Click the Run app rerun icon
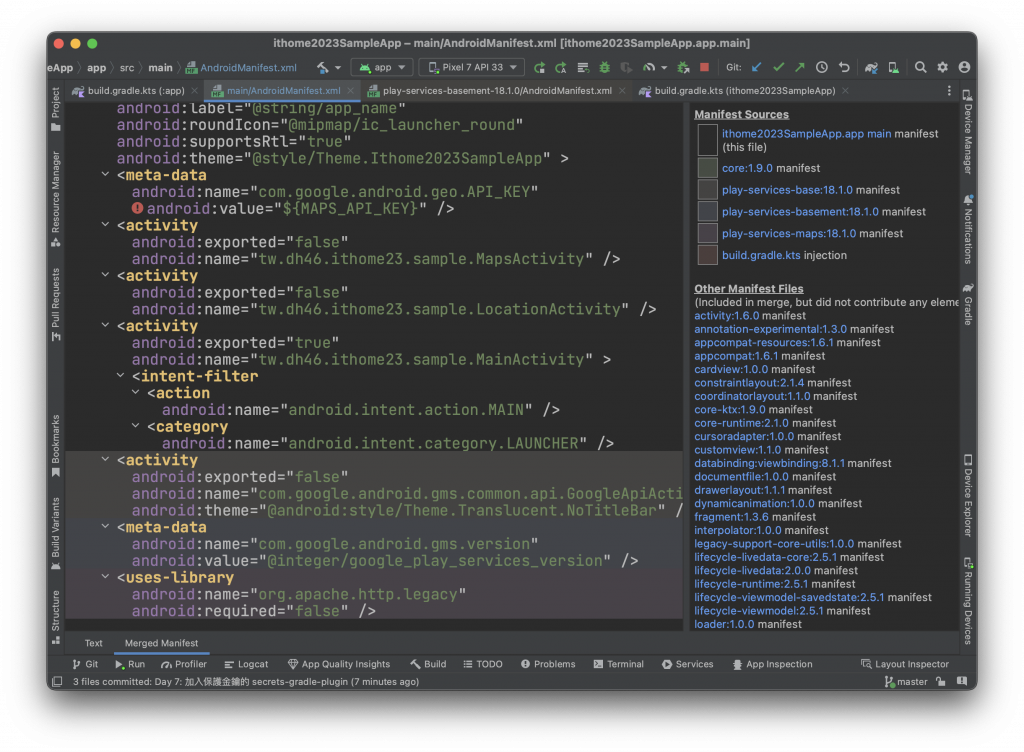 tap(539, 67)
